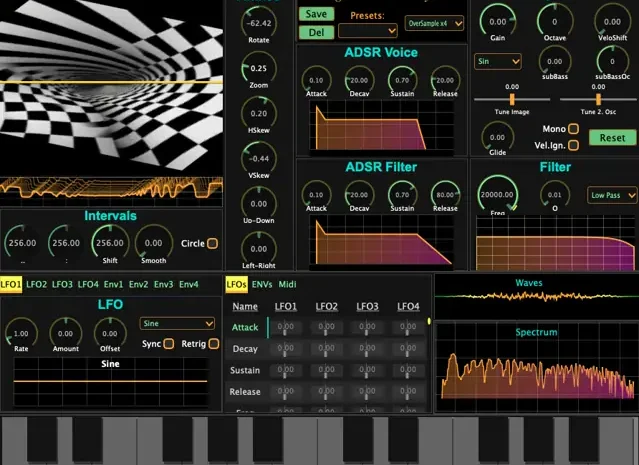Click the subBass knob
639x465 pixels.
click(x=555, y=61)
